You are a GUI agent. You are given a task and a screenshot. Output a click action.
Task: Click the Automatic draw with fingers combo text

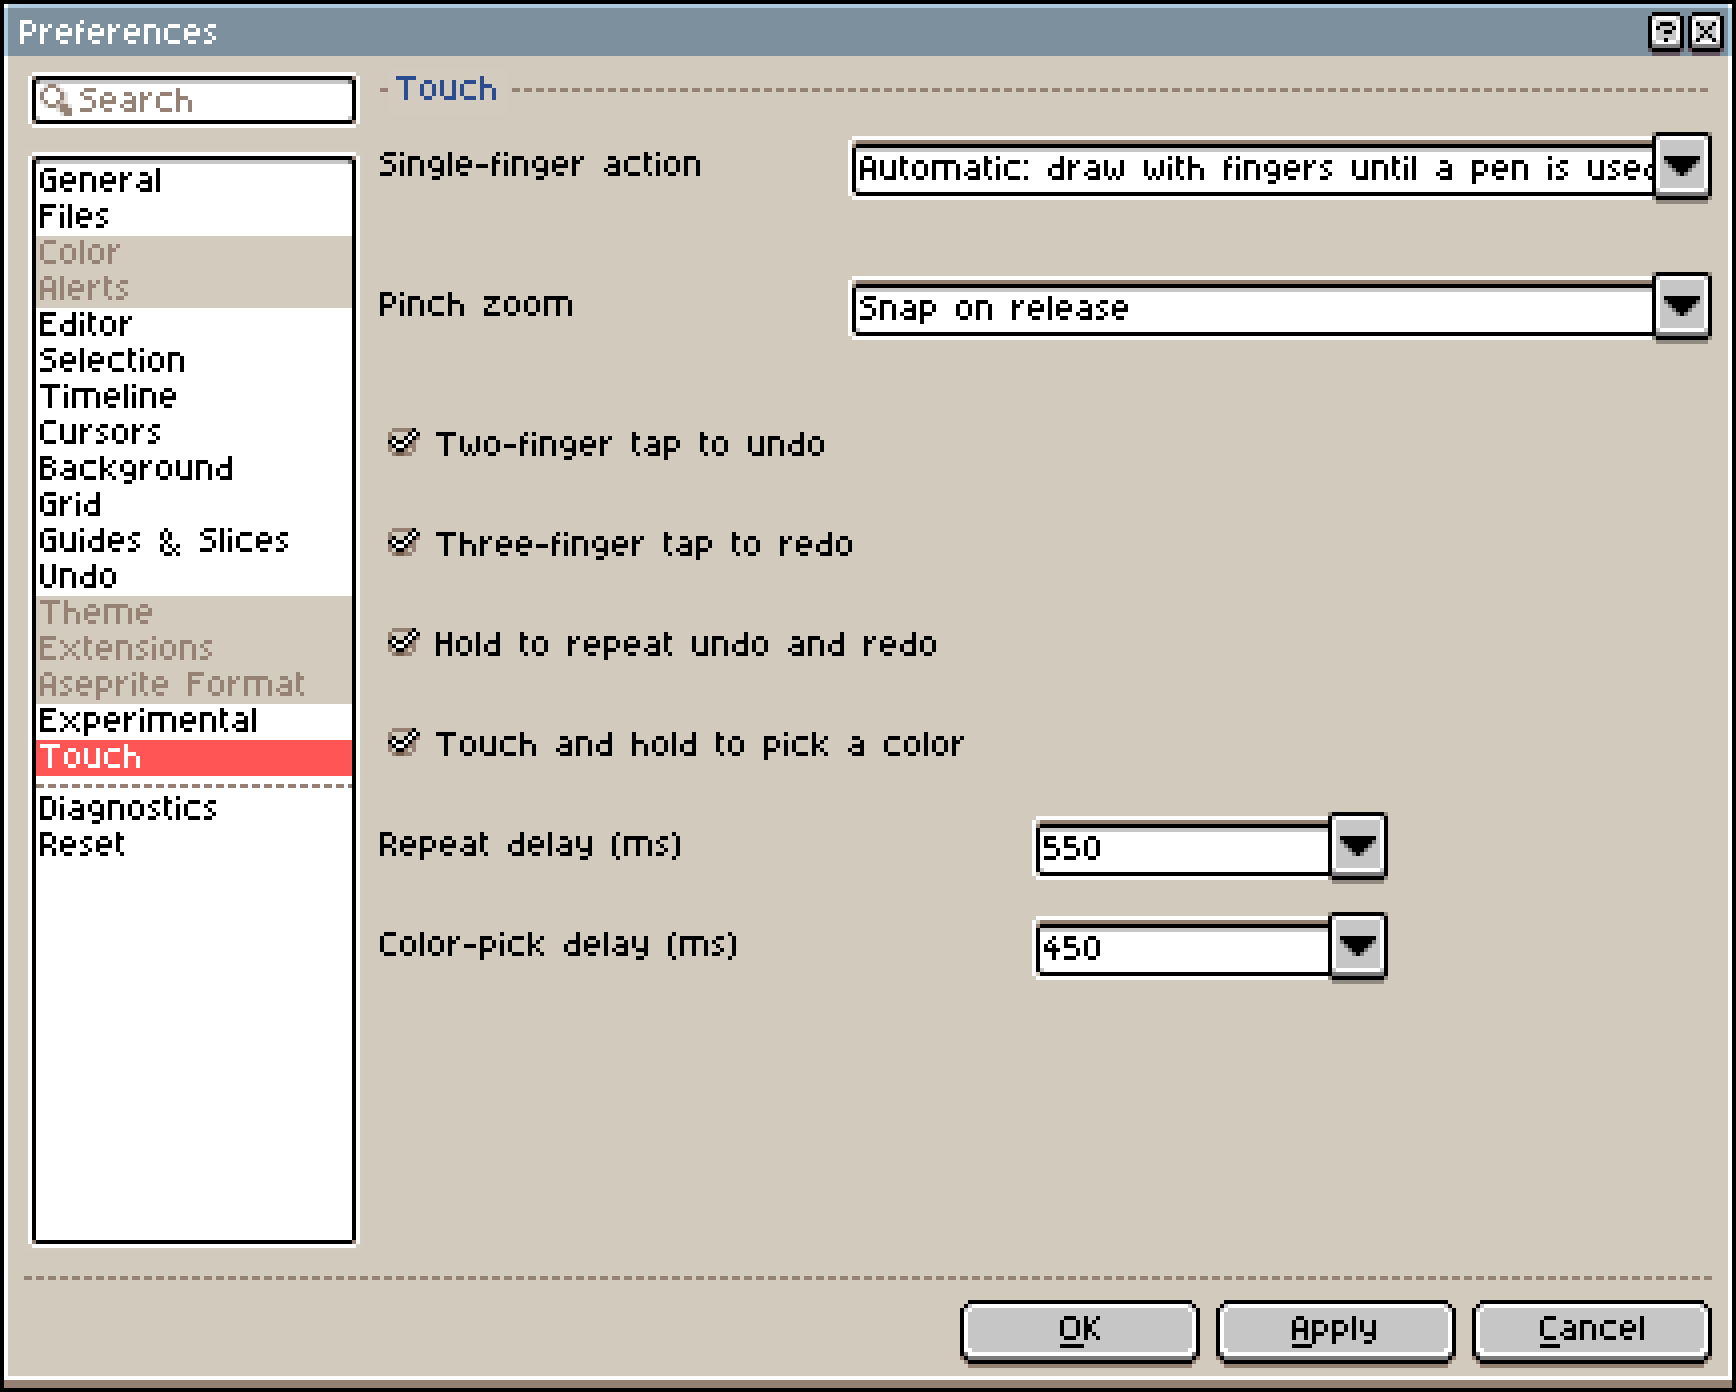(x=1254, y=168)
